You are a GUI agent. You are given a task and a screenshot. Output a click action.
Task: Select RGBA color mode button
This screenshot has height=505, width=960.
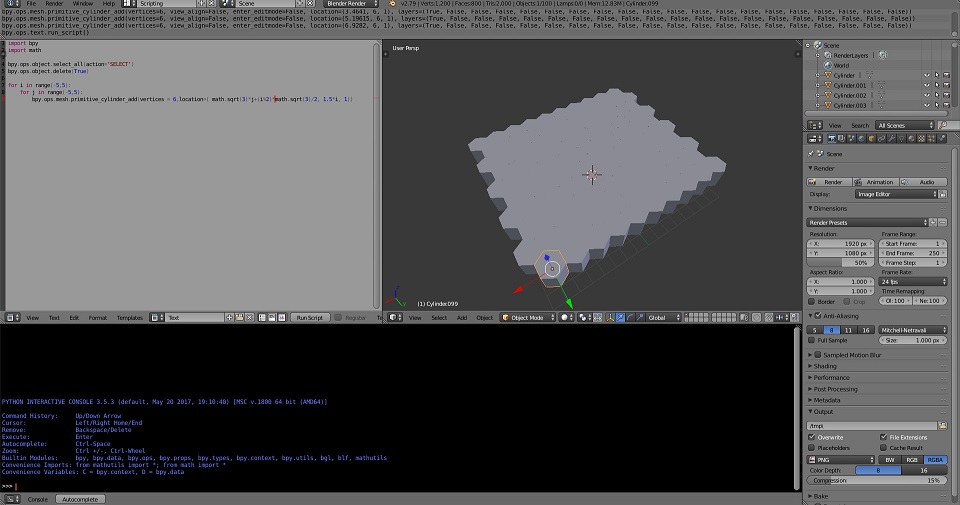click(935, 460)
